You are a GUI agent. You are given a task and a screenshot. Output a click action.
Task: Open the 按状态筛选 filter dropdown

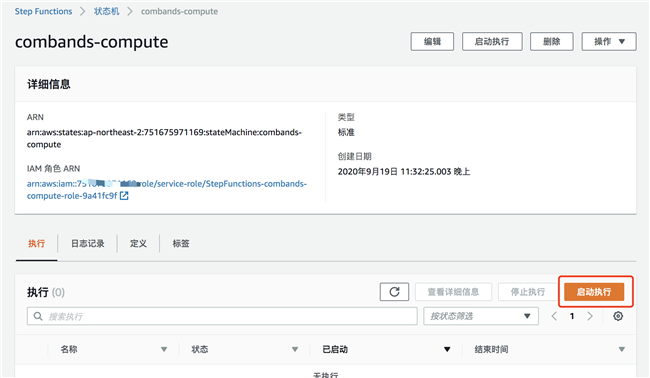click(481, 316)
